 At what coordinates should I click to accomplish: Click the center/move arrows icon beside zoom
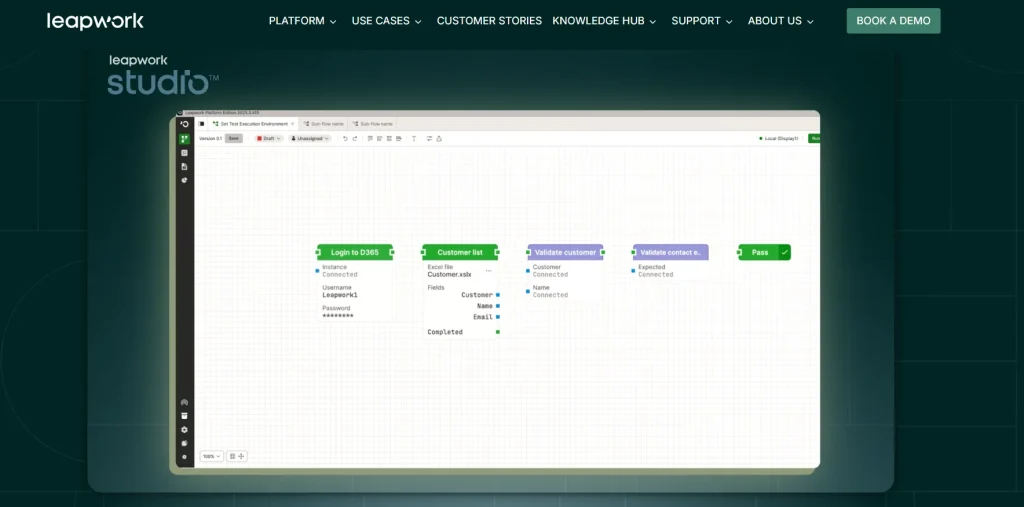pos(241,456)
